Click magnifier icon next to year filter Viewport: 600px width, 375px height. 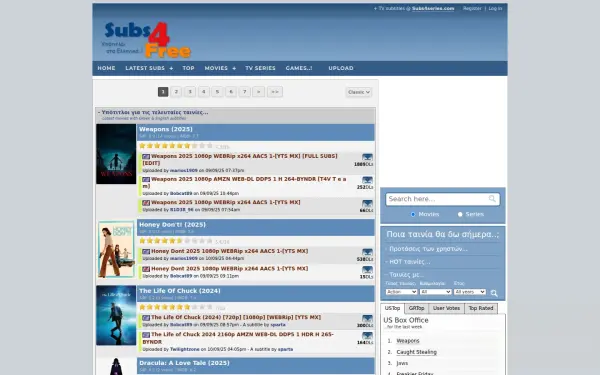[x=494, y=293]
